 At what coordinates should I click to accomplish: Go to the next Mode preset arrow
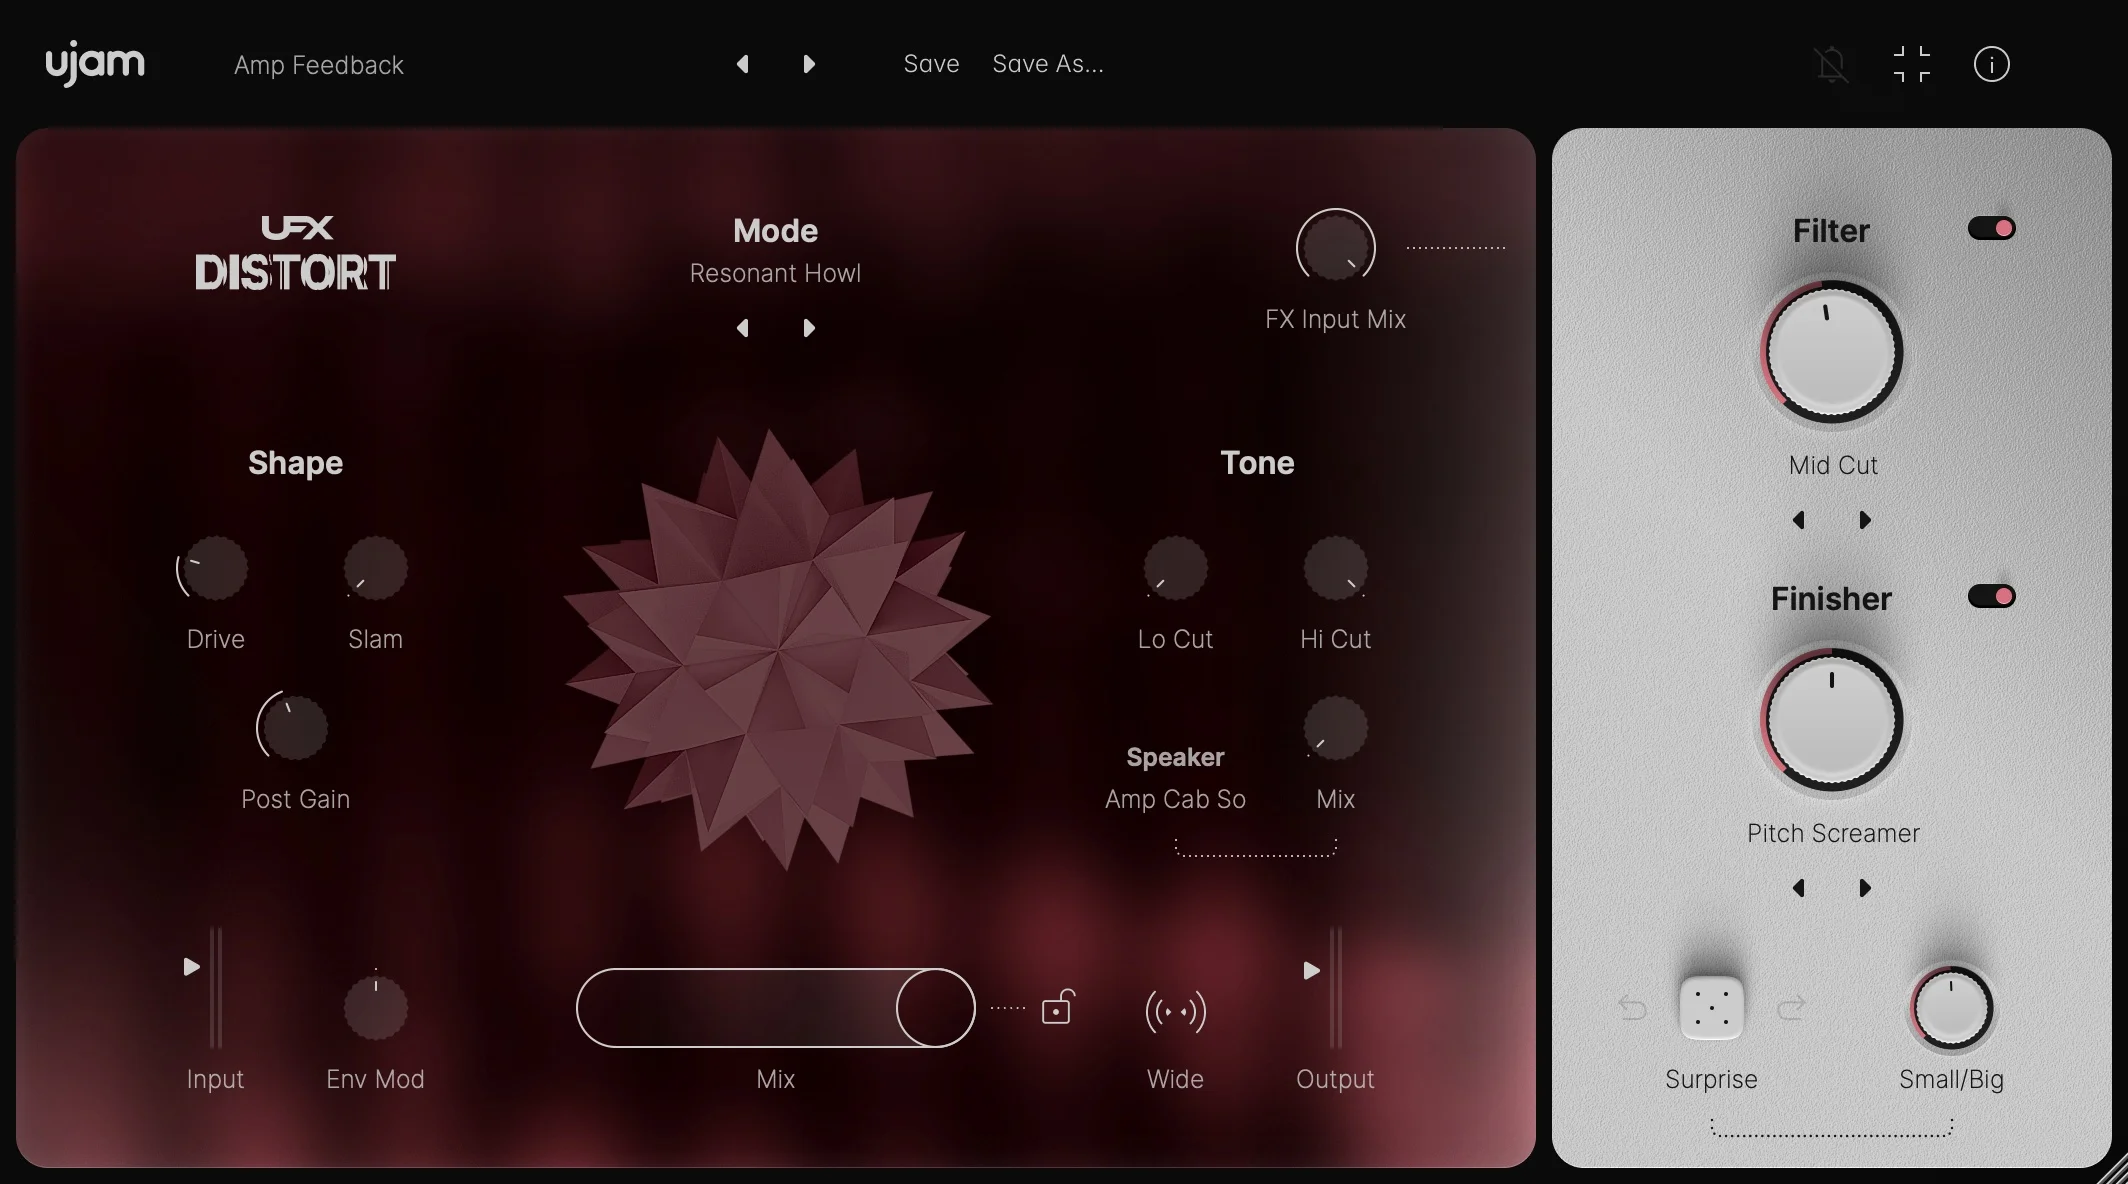click(809, 328)
